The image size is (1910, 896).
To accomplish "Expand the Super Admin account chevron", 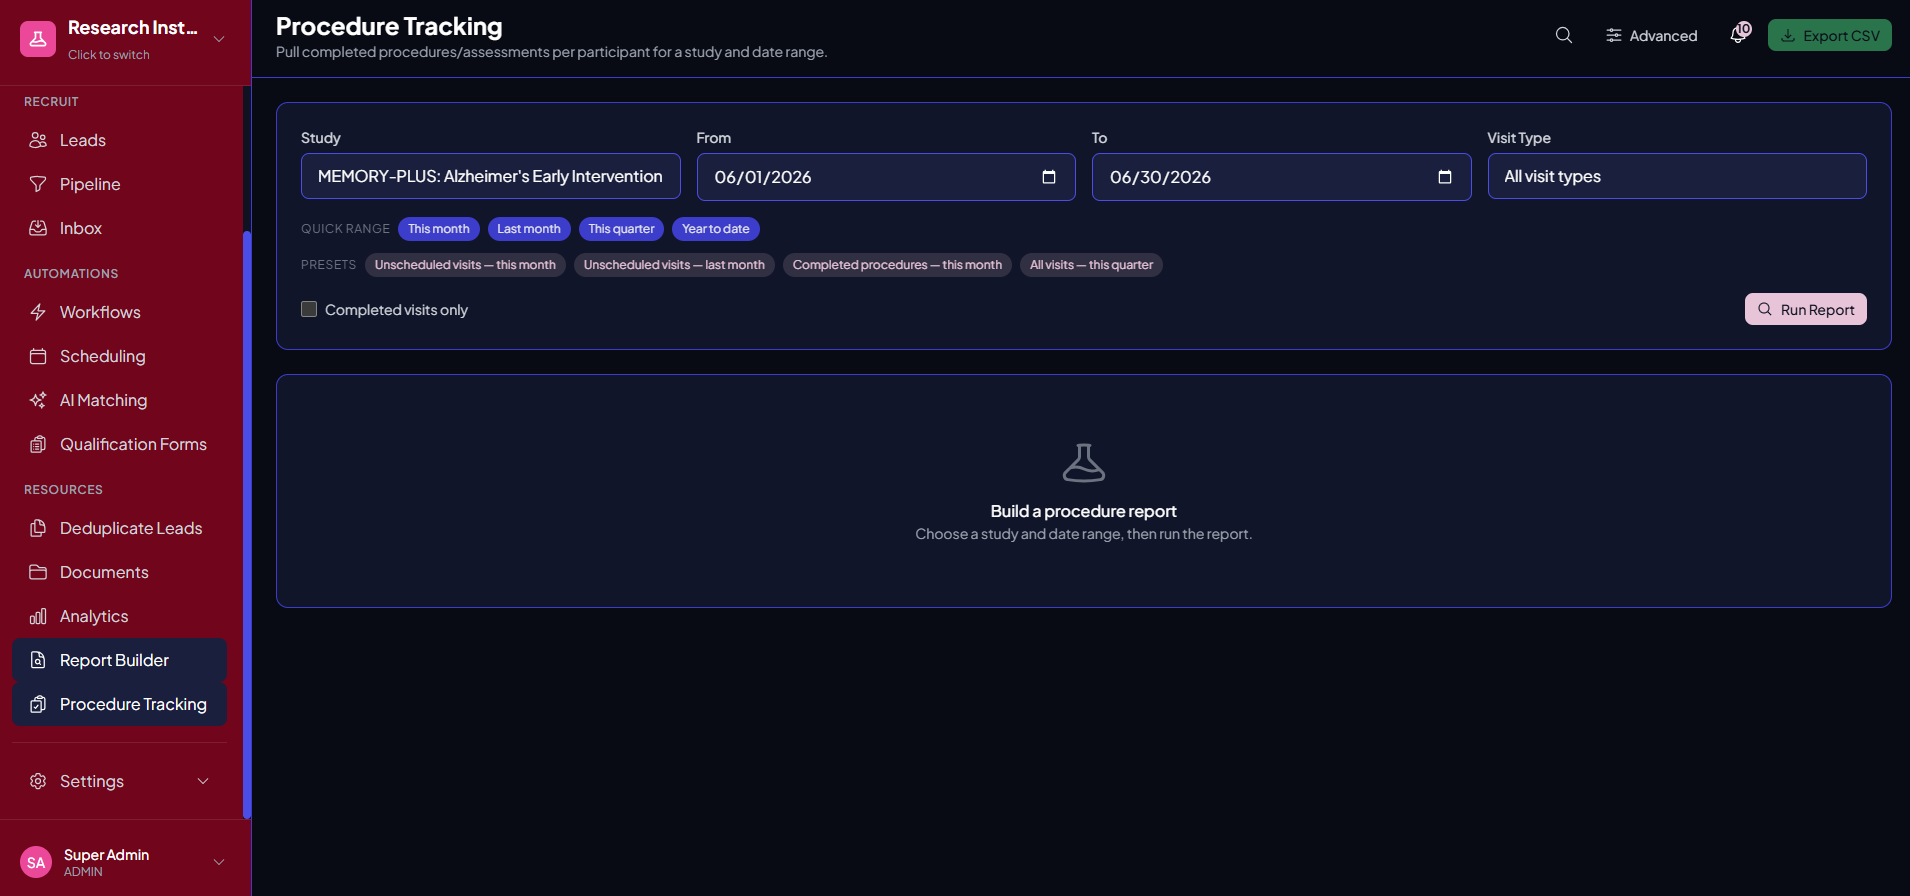I will [219, 862].
